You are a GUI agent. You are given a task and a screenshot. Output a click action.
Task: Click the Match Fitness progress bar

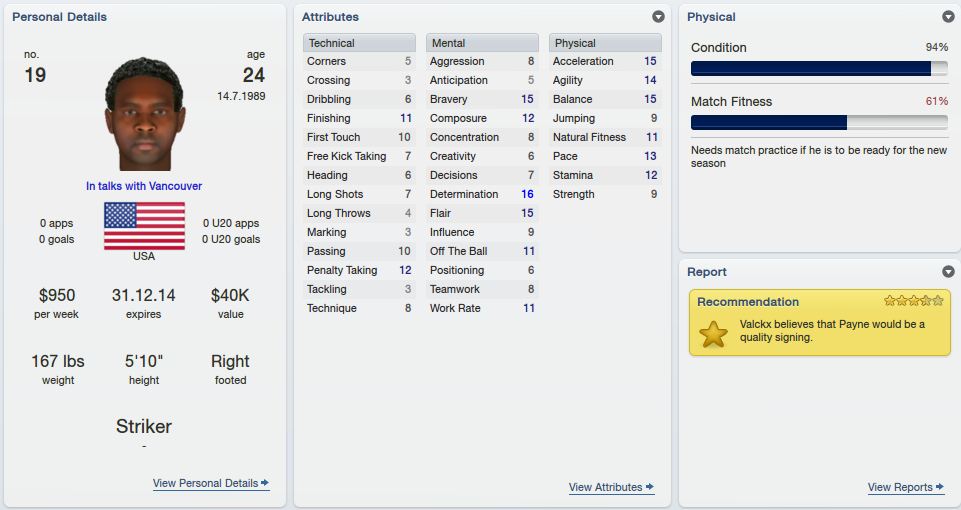(819, 123)
